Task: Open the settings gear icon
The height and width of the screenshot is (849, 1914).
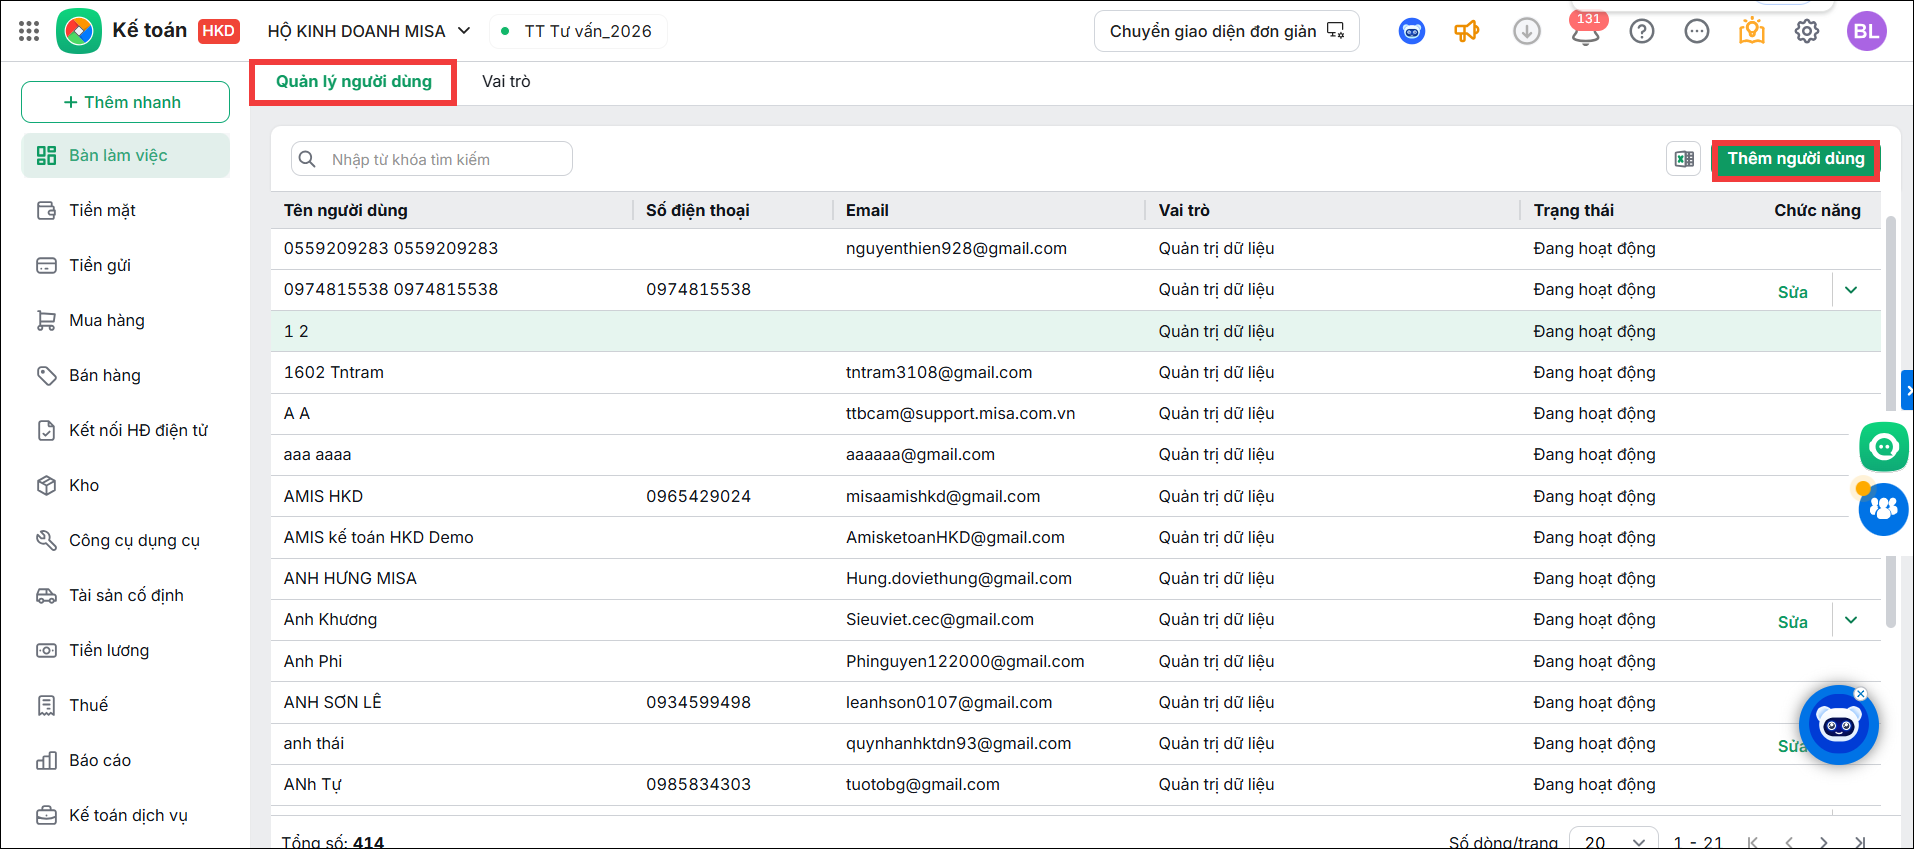Action: point(1807,31)
